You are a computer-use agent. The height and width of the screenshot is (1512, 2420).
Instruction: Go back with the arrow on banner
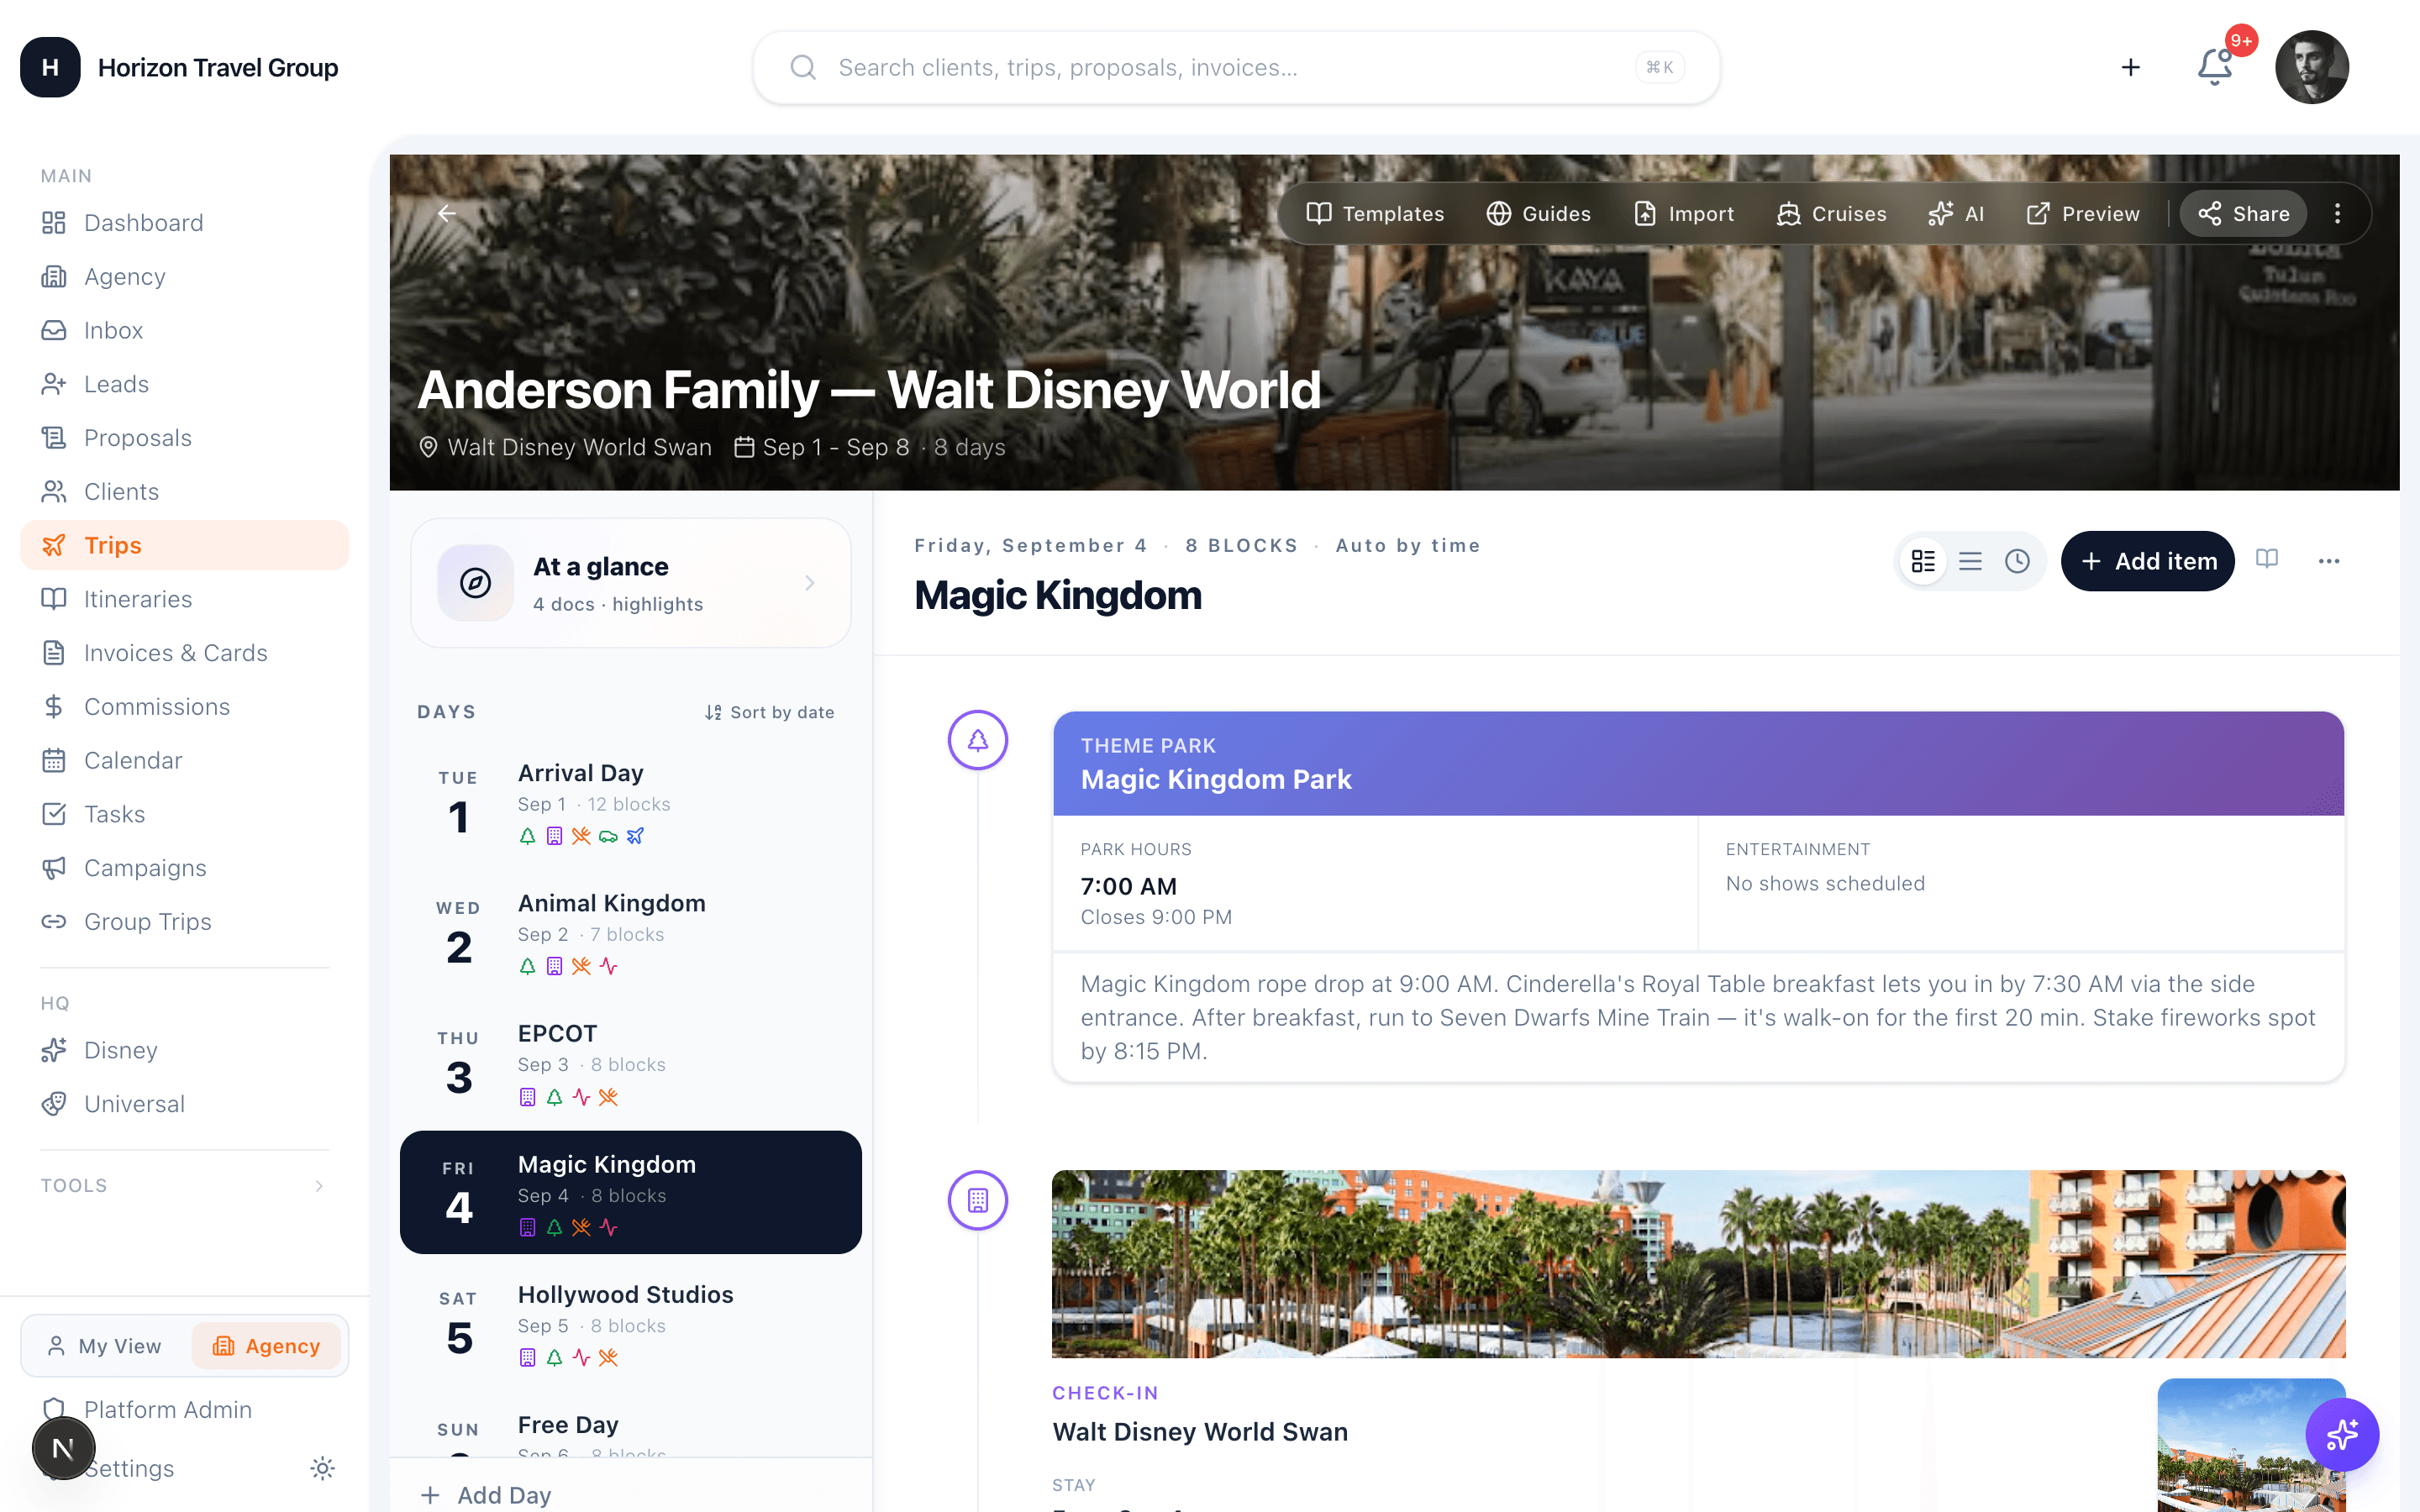447,213
